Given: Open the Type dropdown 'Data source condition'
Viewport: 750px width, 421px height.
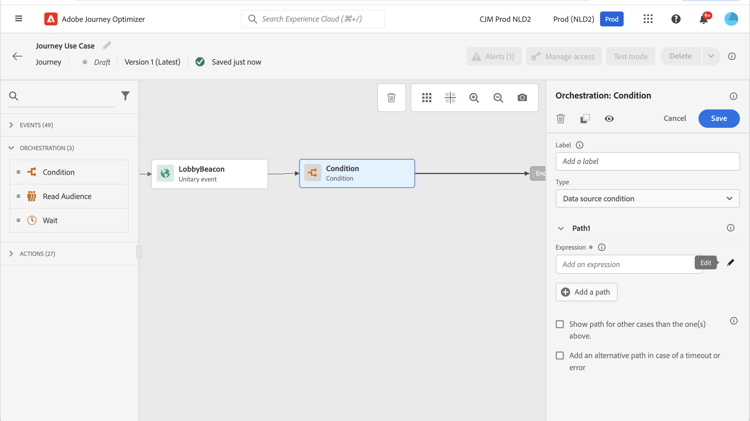Looking at the screenshot, I should [647, 199].
